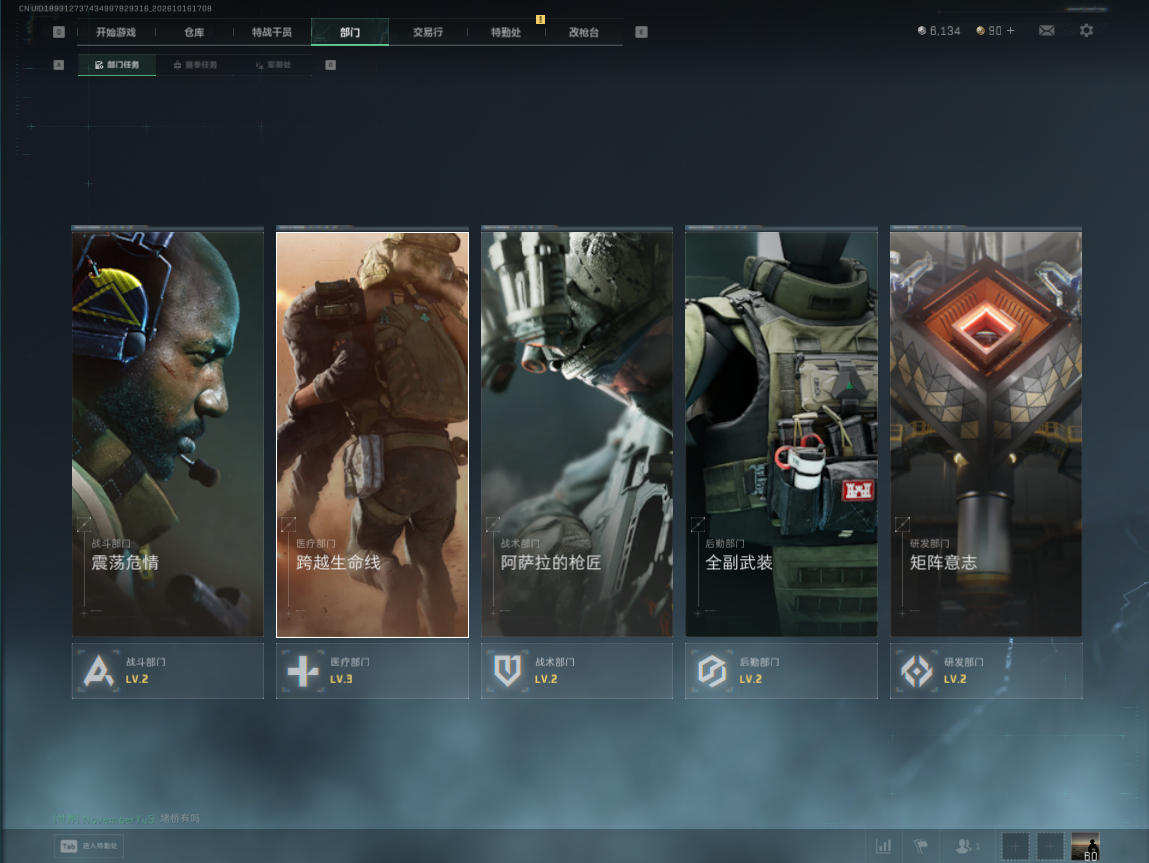Click the tactical department shield icon
Image resolution: width=1149 pixels, height=863 pixels.
click(507, 670)
